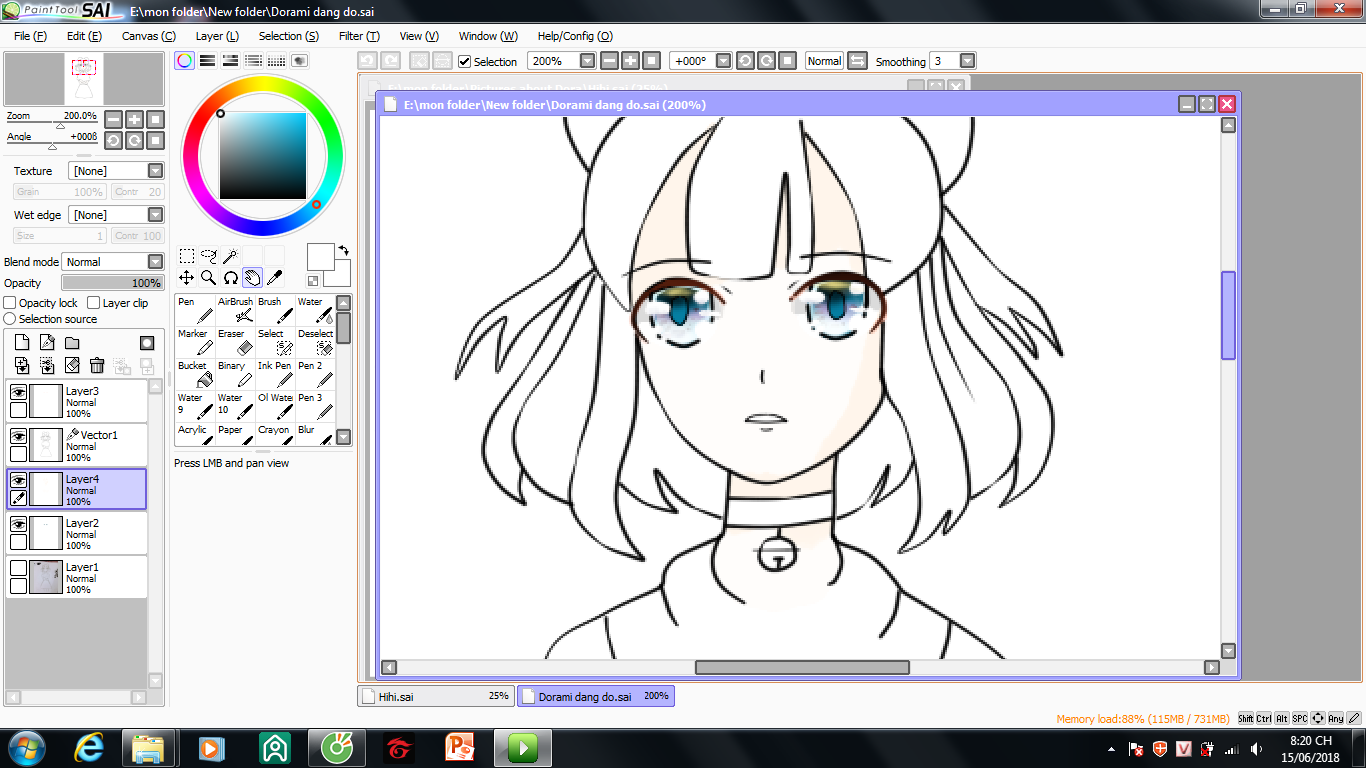This screenshot has width=1366, height=768.
Task: Pick the Bucket fill tool
Action: (195, 375)
